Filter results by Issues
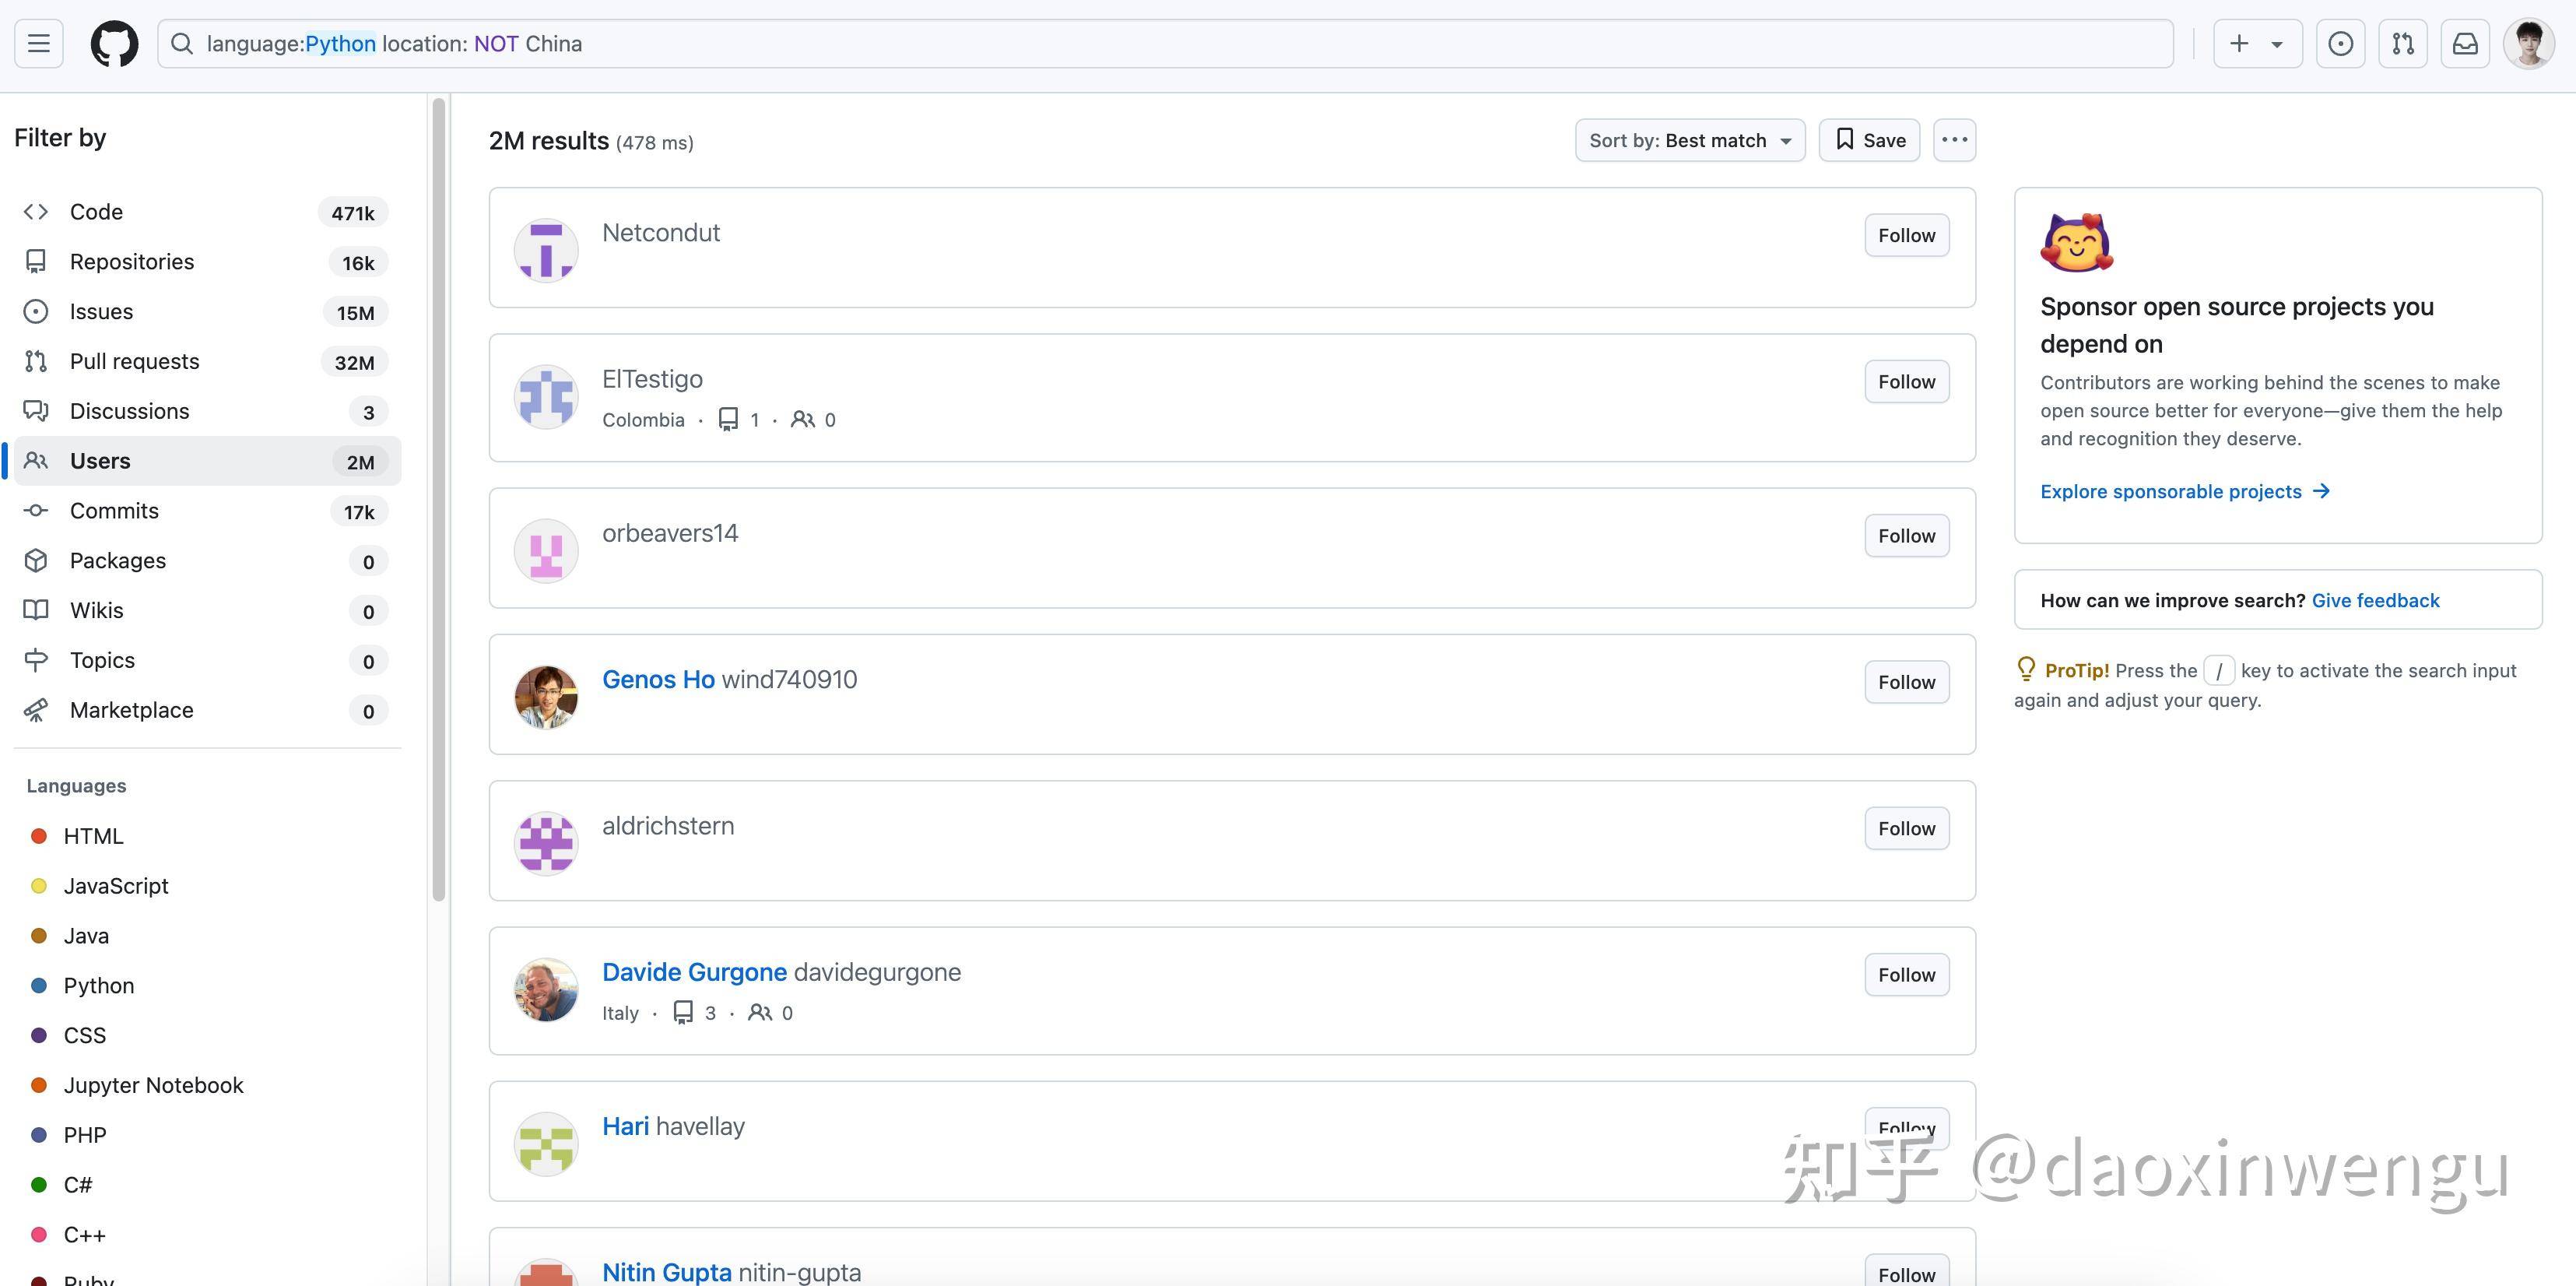The height and width of the screenshot is (1286, 2576). 207,312
